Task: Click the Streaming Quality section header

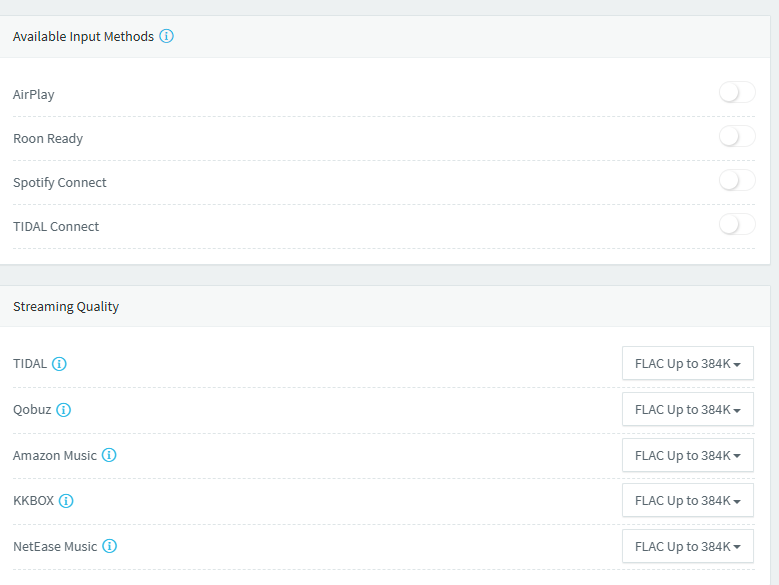Action: tap(66, 307)
